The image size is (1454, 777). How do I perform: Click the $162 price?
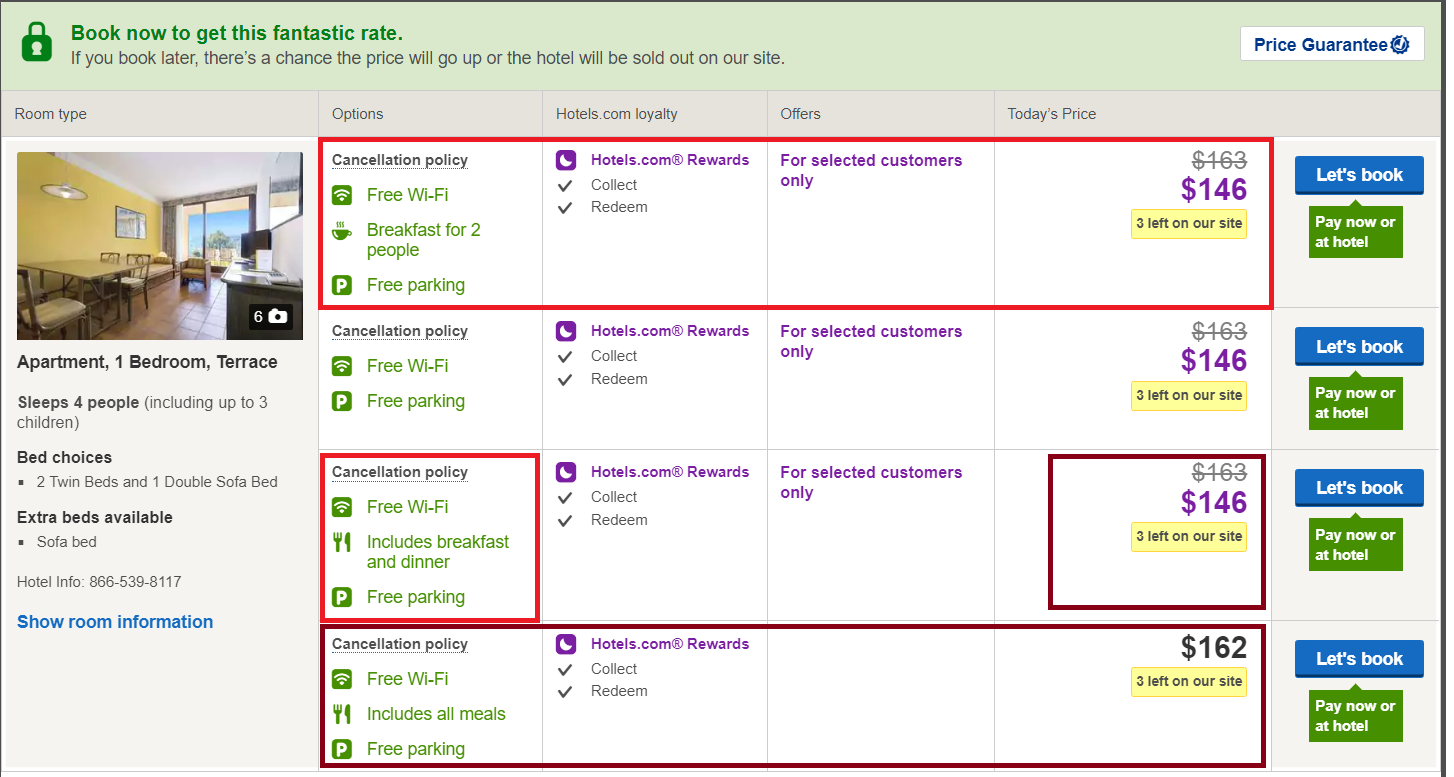(1214, 648)
